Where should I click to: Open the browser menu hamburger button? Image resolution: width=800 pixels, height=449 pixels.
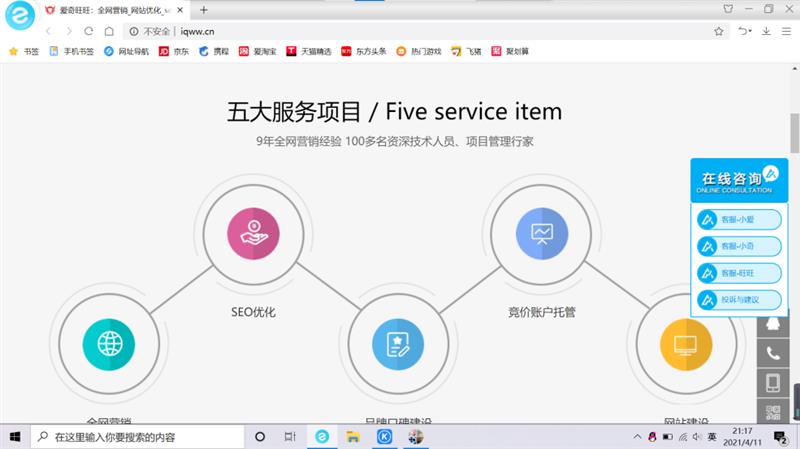pyautogui.click(x=787, y=31)
